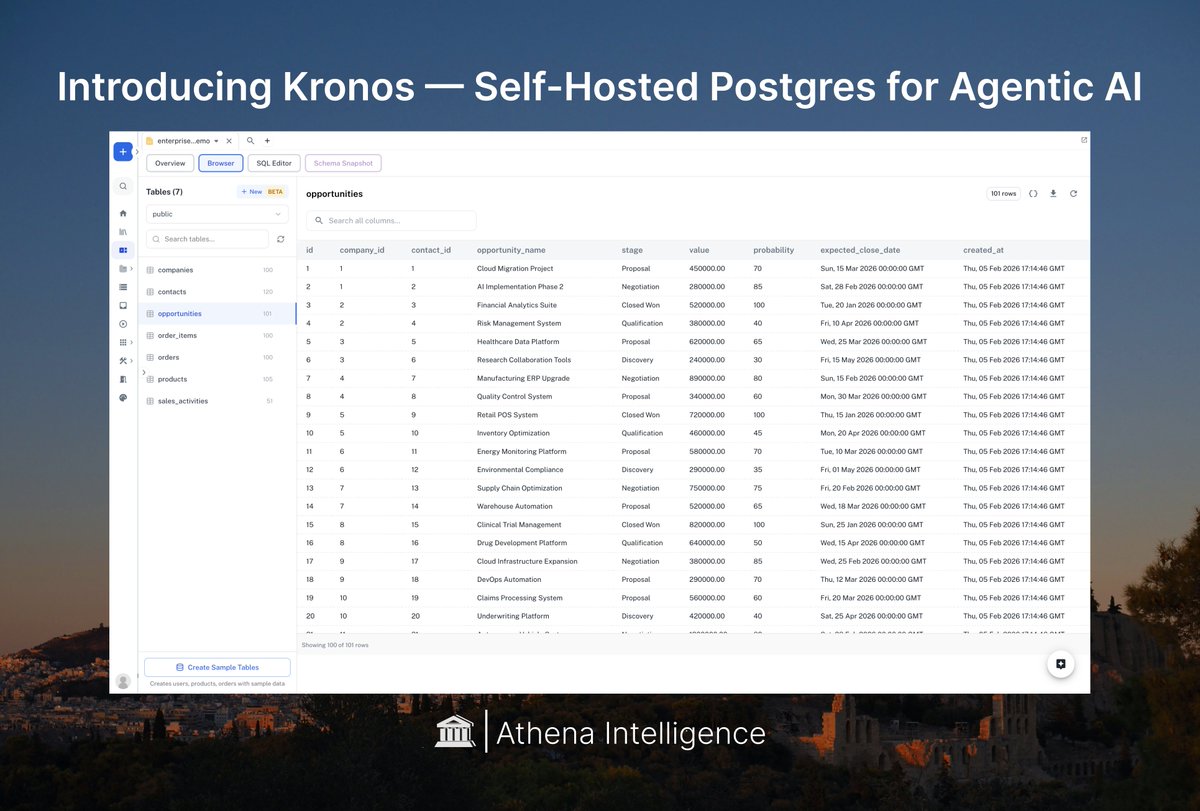Click the probability column header
The image size is (1200, 811).
[x=773, y=250]
